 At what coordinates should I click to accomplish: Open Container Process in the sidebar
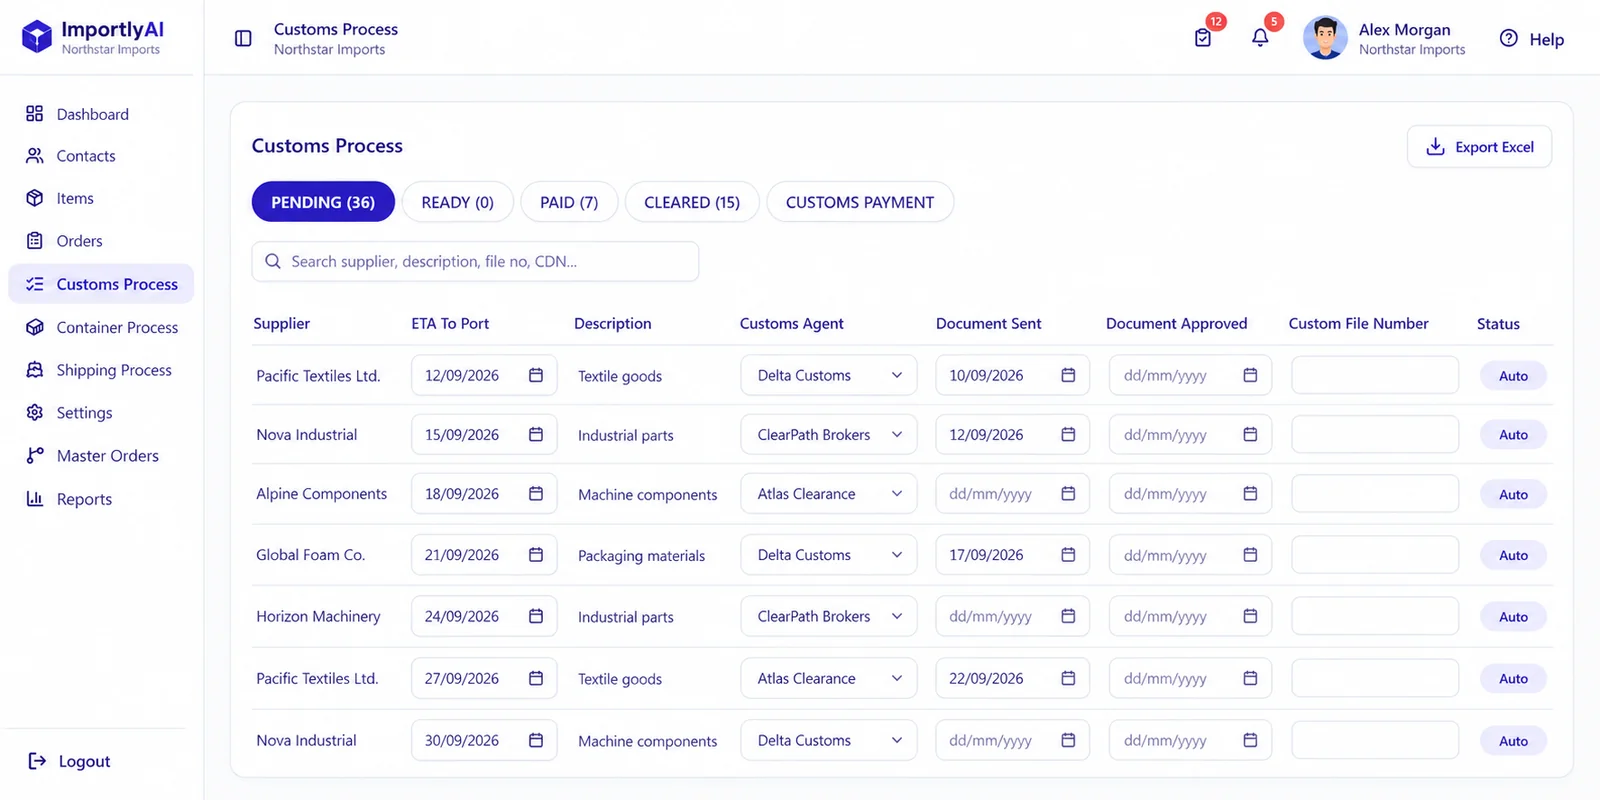point(102,327)
